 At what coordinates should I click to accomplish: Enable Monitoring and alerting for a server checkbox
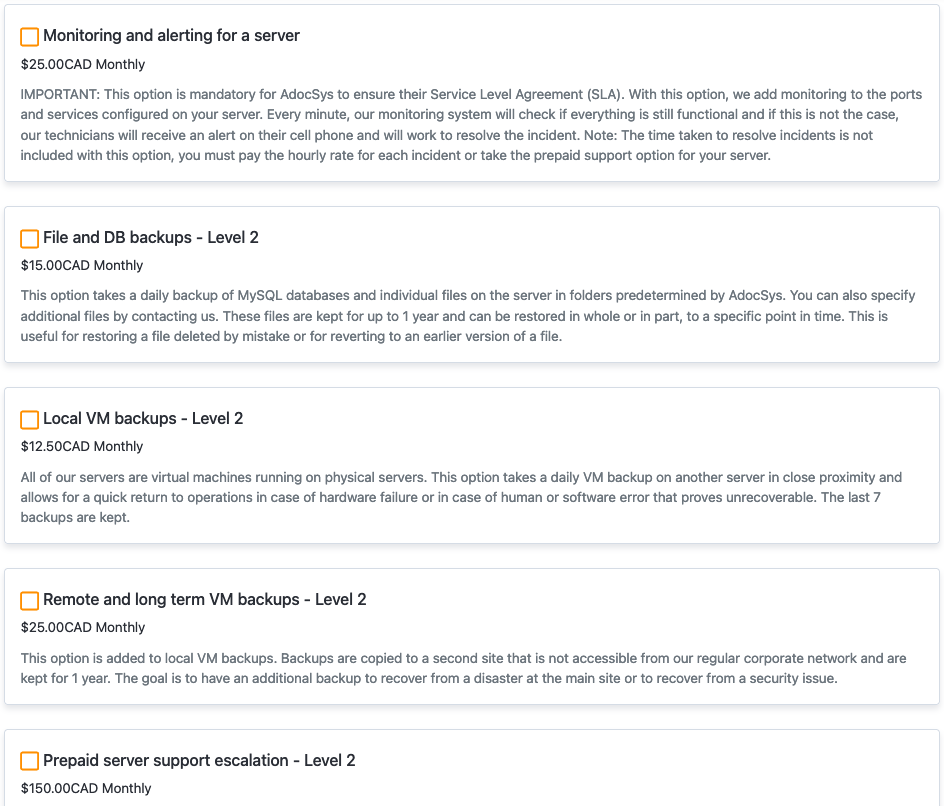point(30,37)
